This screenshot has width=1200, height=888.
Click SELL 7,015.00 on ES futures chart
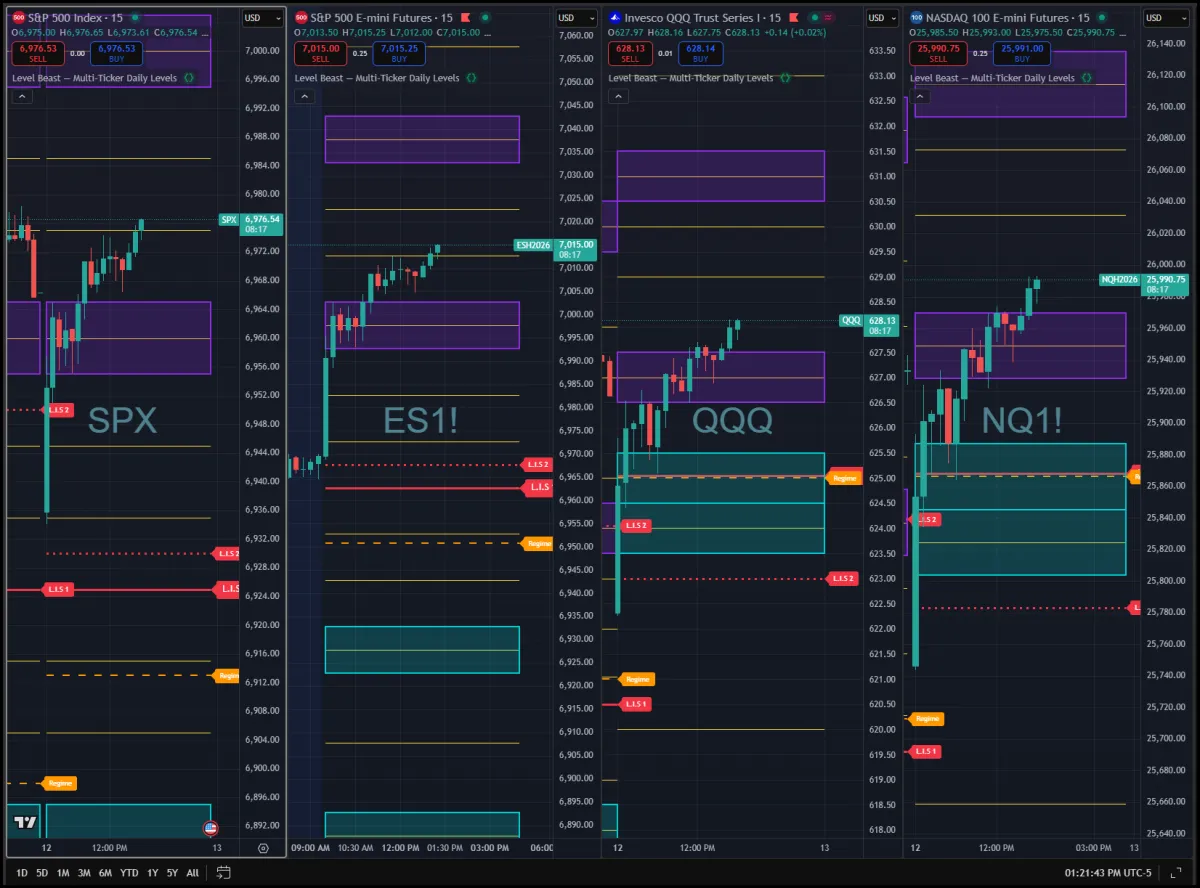[320, 53]
